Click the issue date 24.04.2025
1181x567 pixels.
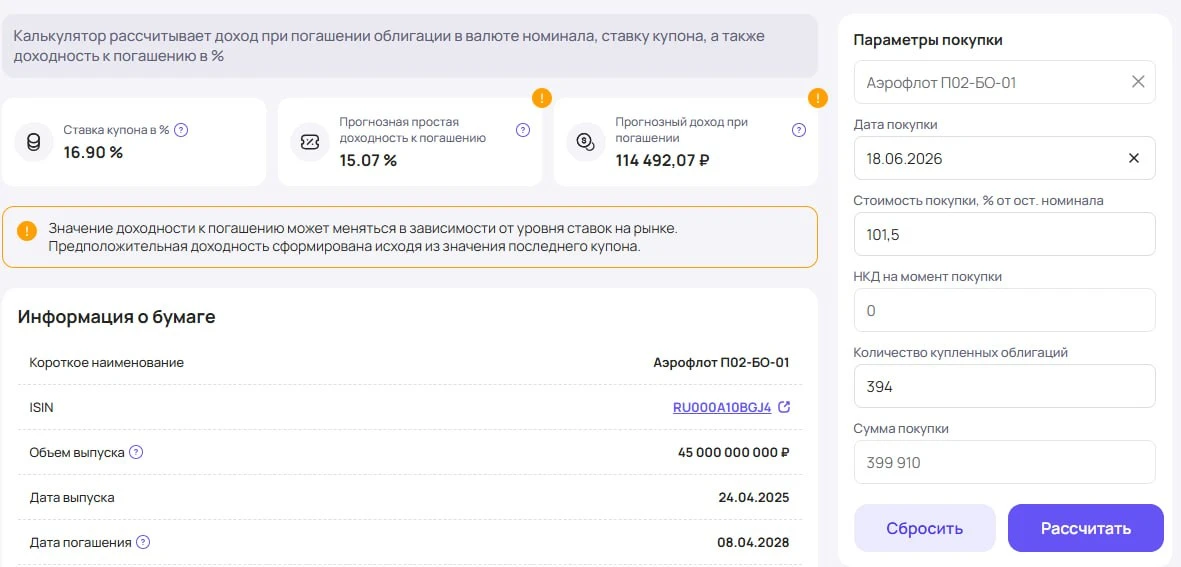coord(754,498)
